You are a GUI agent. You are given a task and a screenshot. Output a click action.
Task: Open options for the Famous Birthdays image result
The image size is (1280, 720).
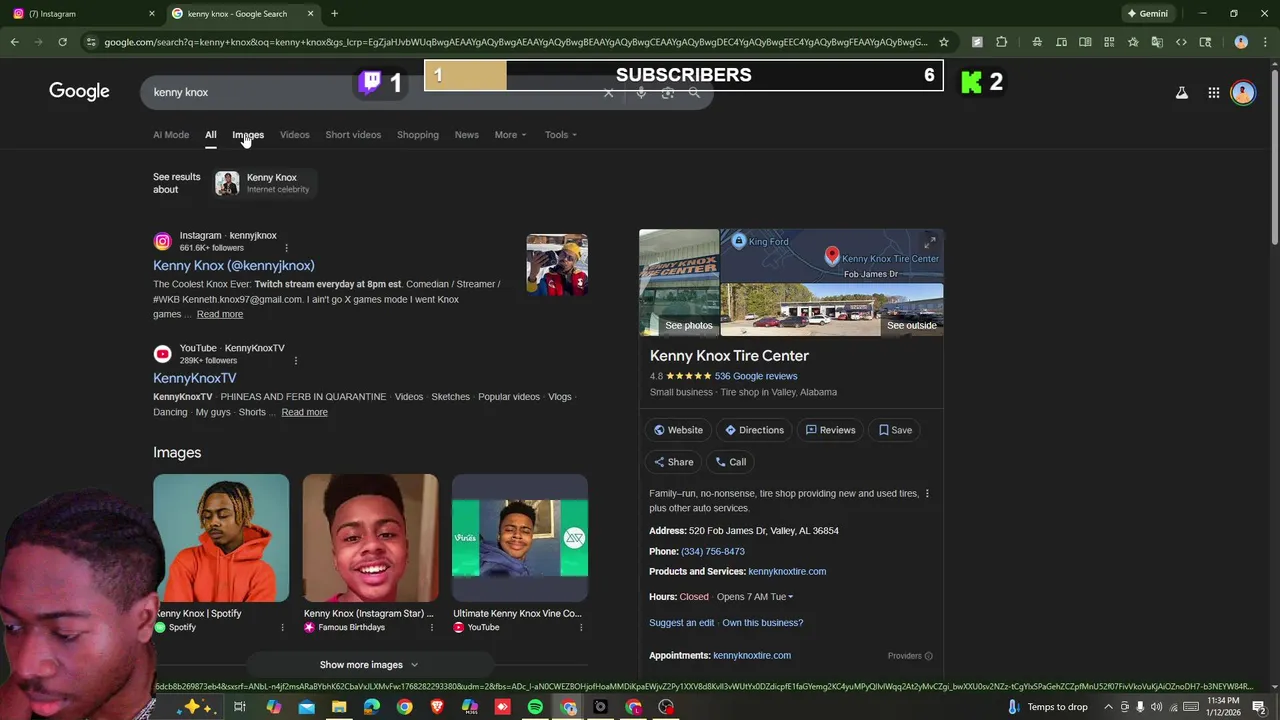pyautogui.click(x=431, y=627)
